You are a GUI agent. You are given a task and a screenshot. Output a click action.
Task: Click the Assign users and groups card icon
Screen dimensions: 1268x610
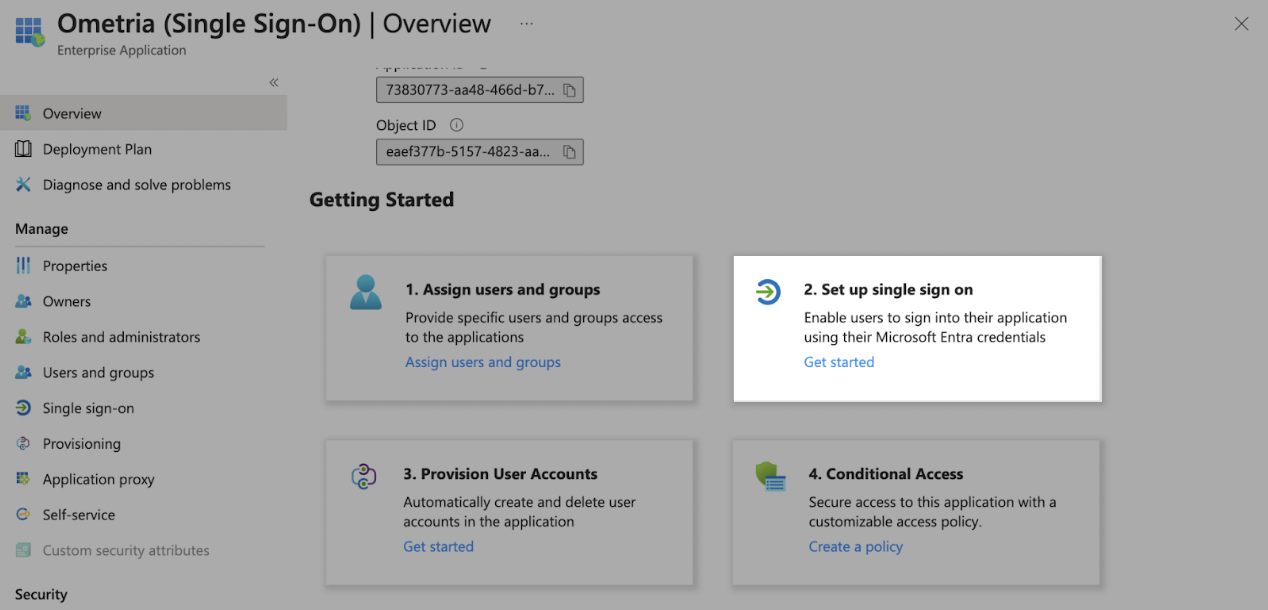point(366,291)
